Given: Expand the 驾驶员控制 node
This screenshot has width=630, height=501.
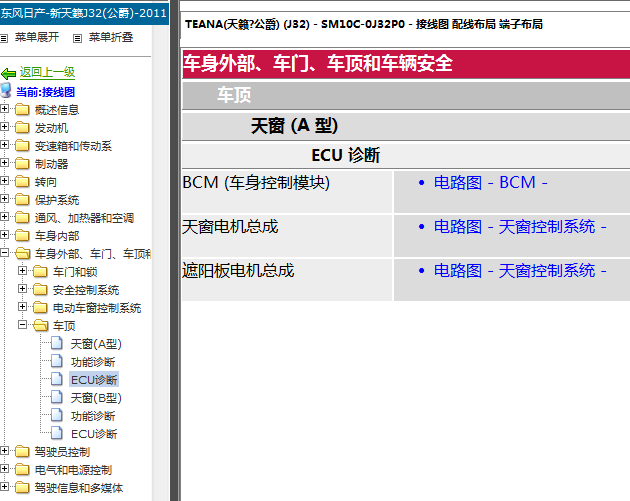Looking at the screenshot, I should click(4, 451).
